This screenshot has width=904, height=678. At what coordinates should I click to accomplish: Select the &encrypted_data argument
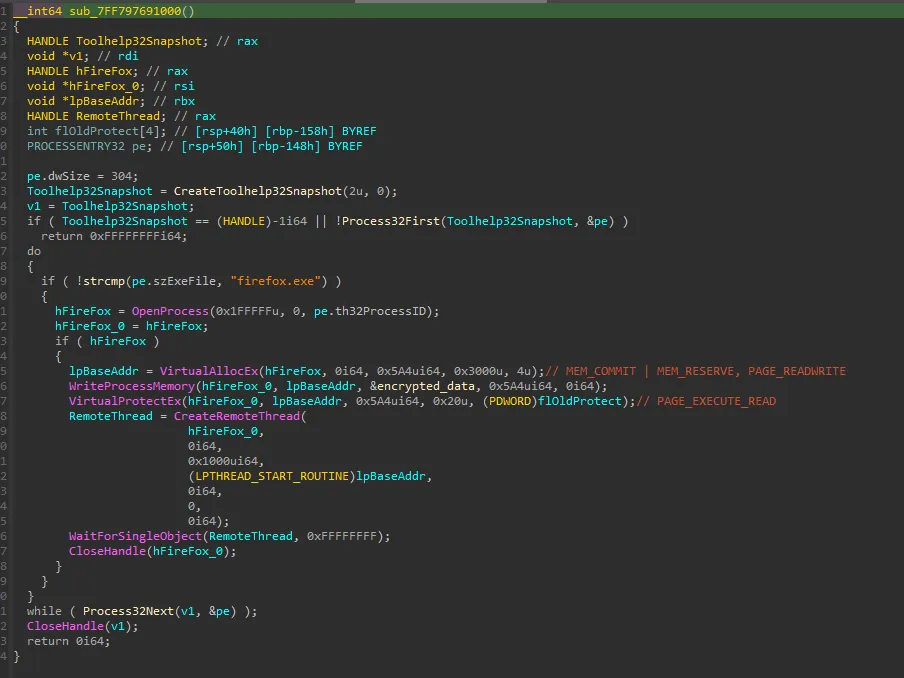click(422, 386)
